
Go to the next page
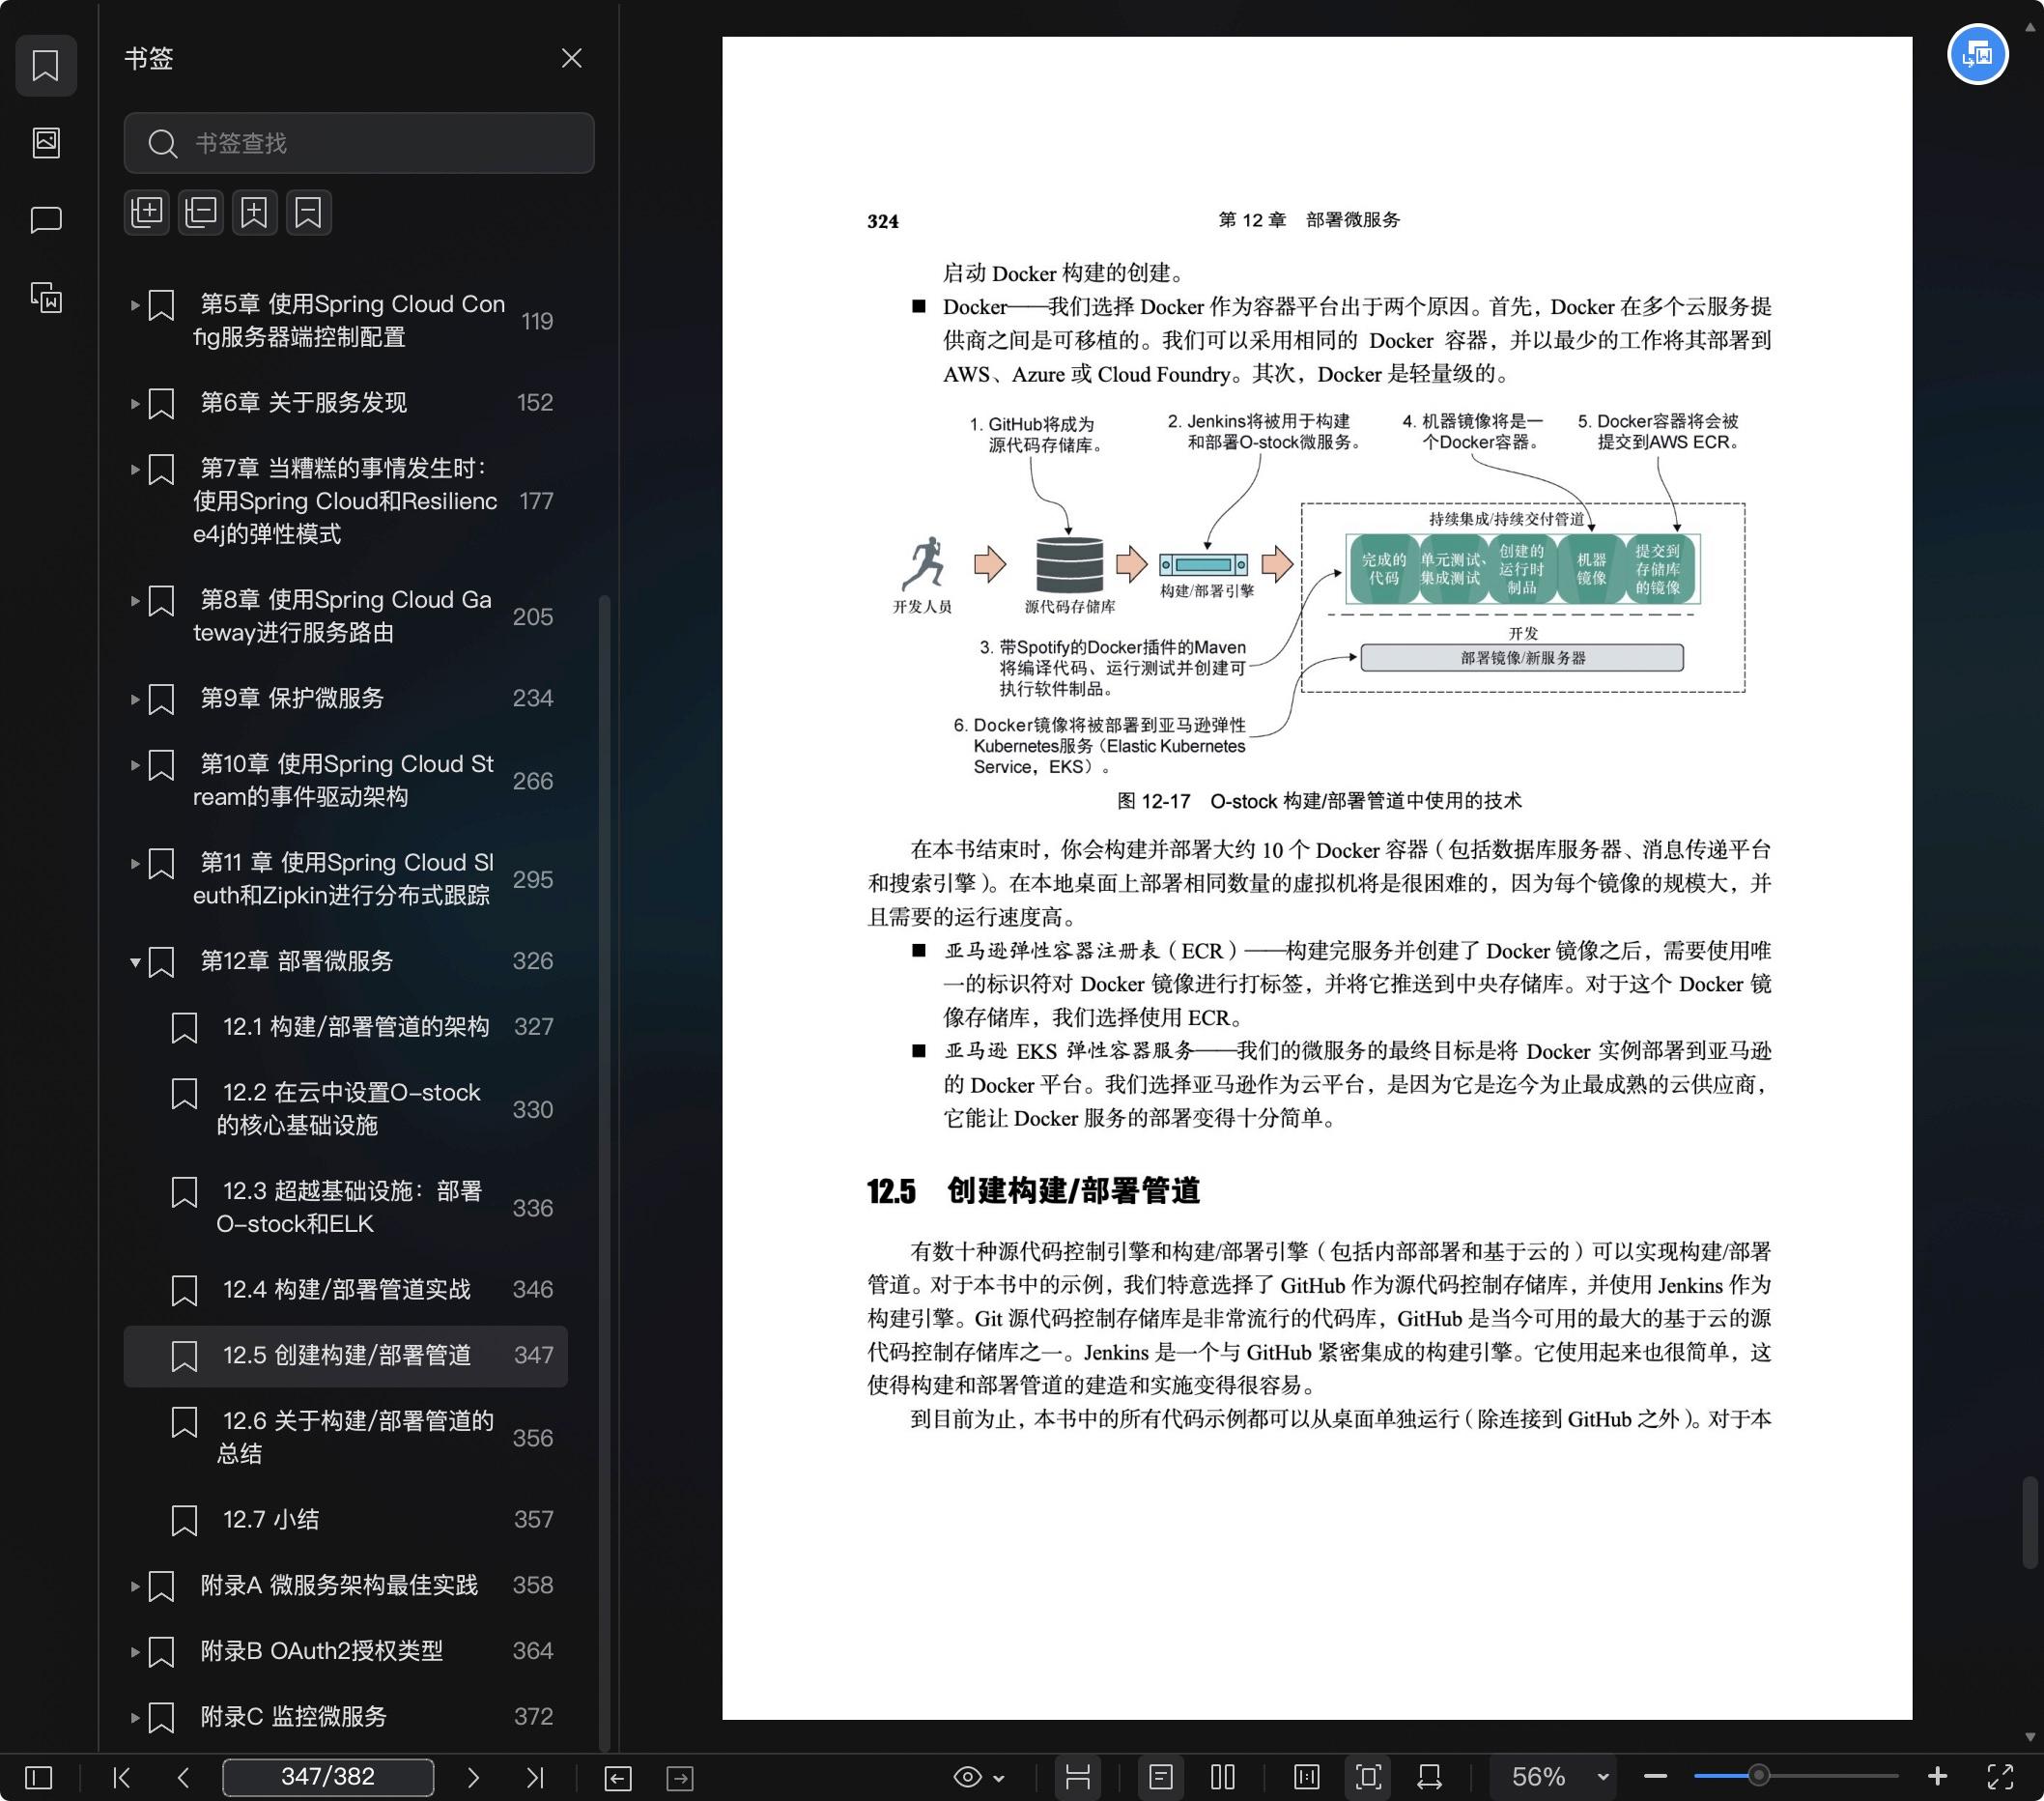pos(473,1777)
